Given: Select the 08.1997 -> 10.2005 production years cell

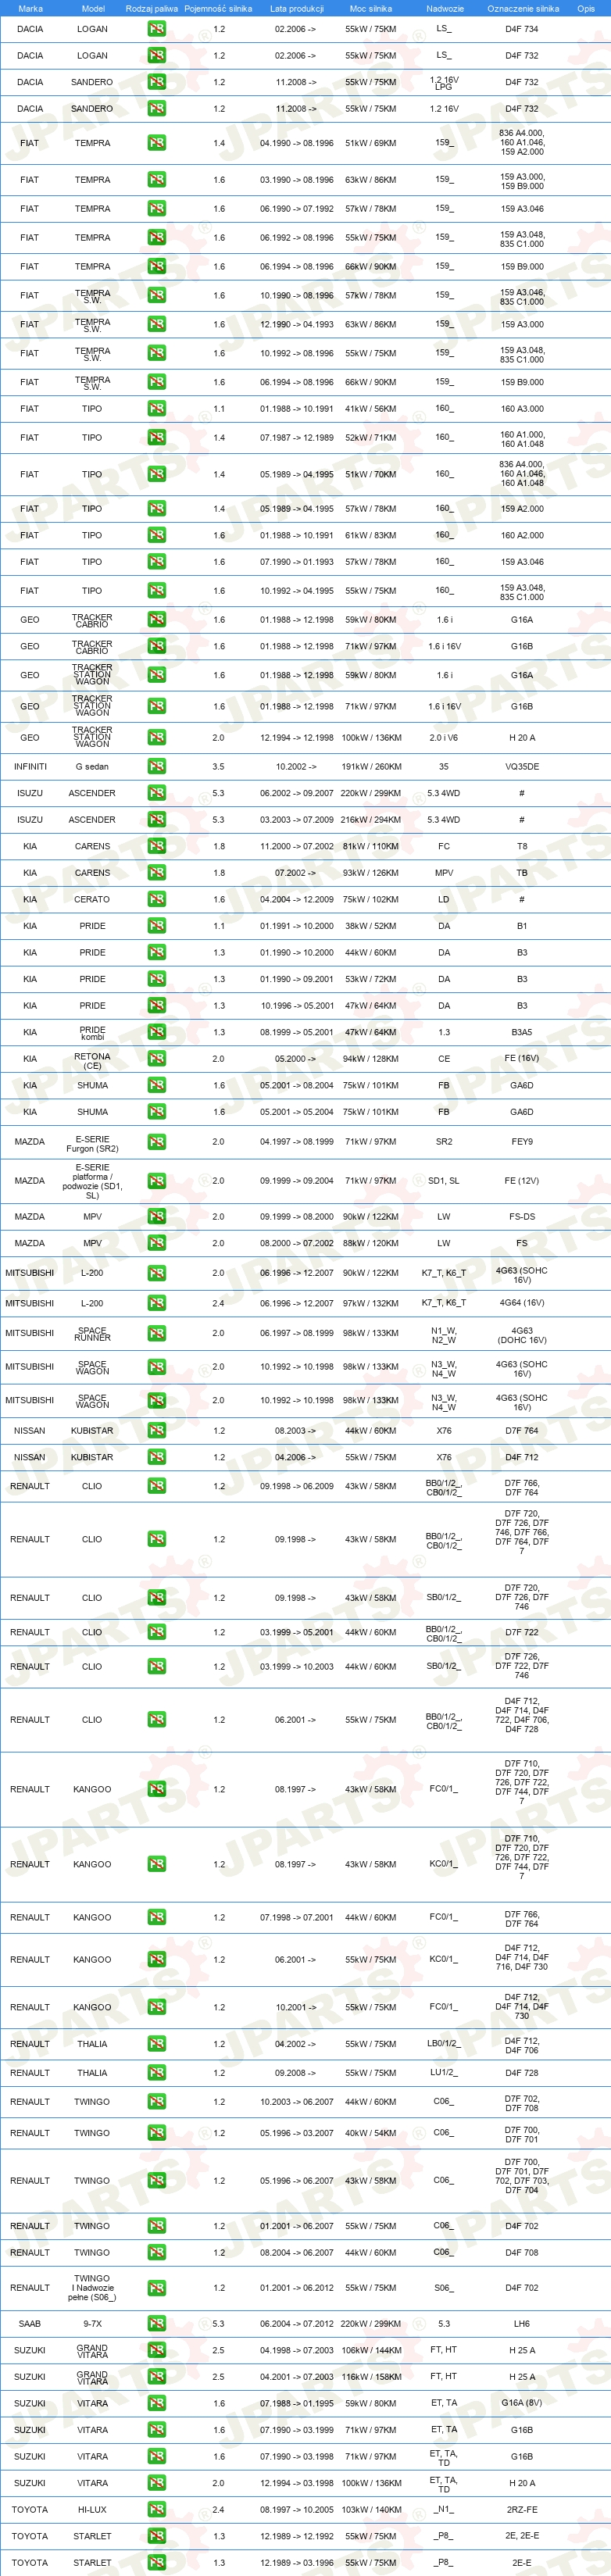Looking at the screenshot, I should [297, 2510].
